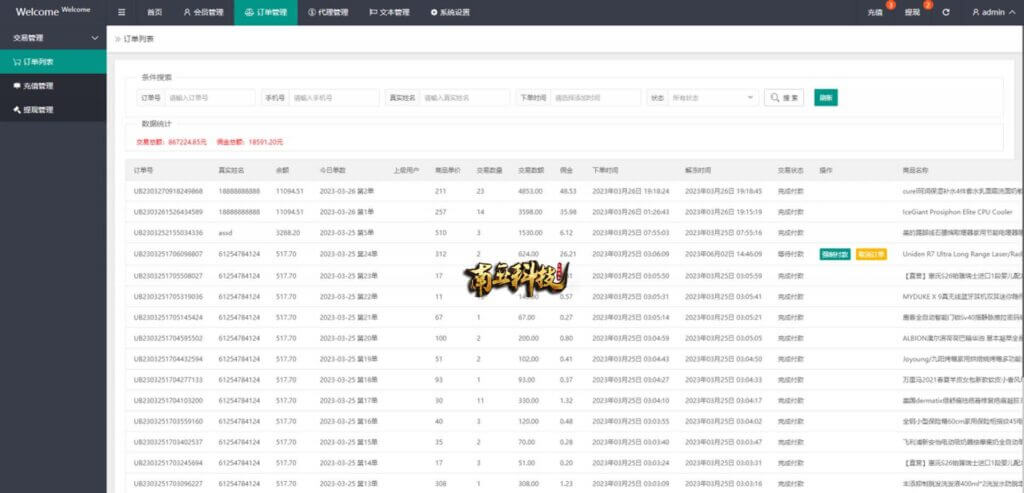Image resolution: width=1024 pixels, height=493 pixels.
Task: Click order number UB2303251703559160
Action: click(168, 422)
